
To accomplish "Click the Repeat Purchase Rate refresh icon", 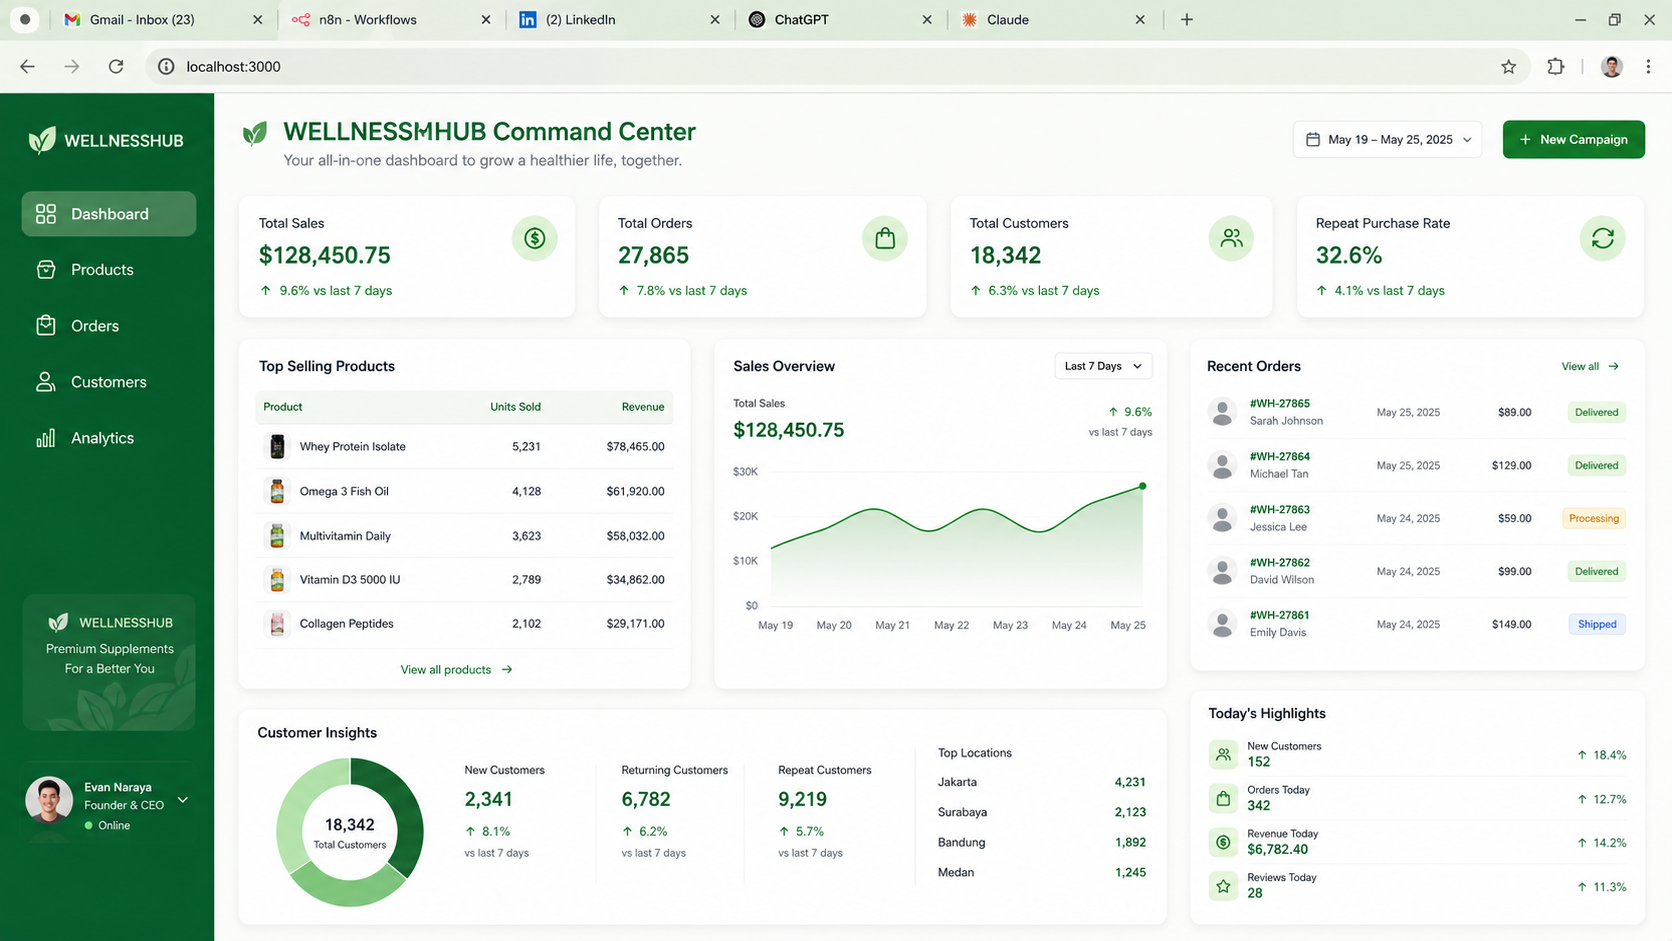I will [1603, 239].
